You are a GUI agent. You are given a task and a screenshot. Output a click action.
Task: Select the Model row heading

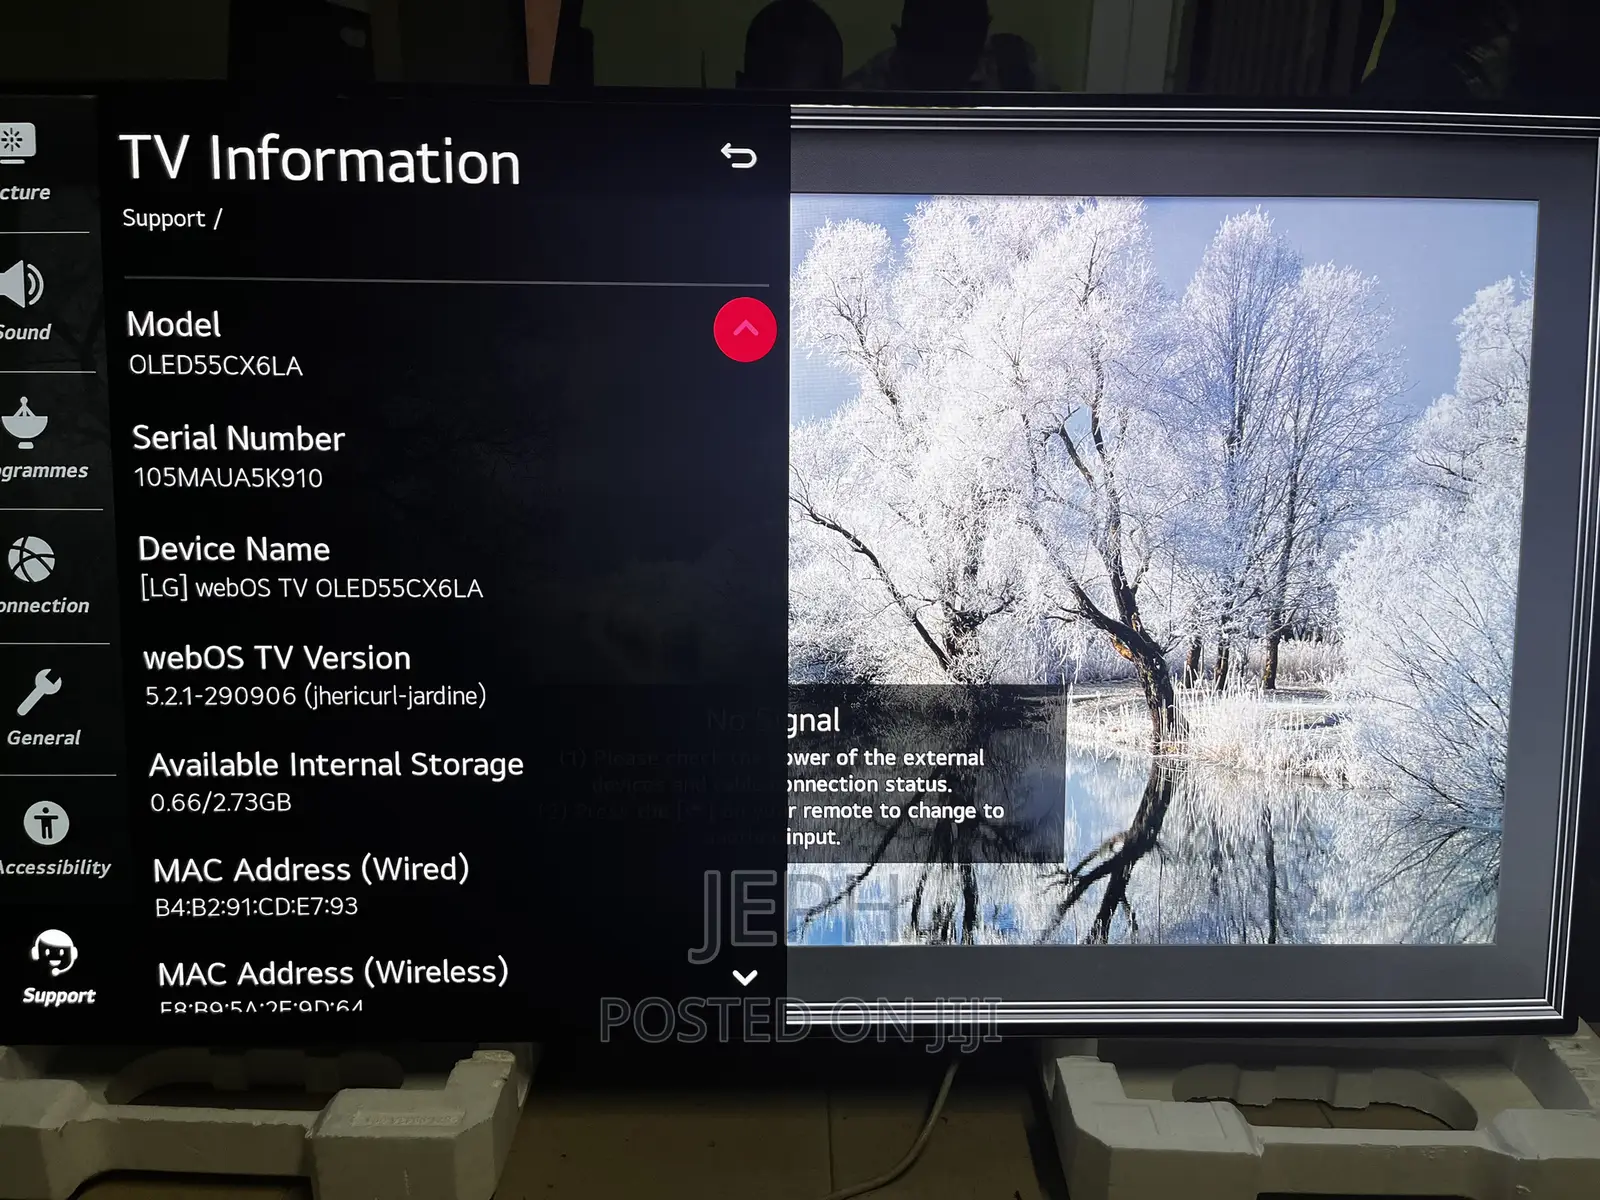[174, 324]
